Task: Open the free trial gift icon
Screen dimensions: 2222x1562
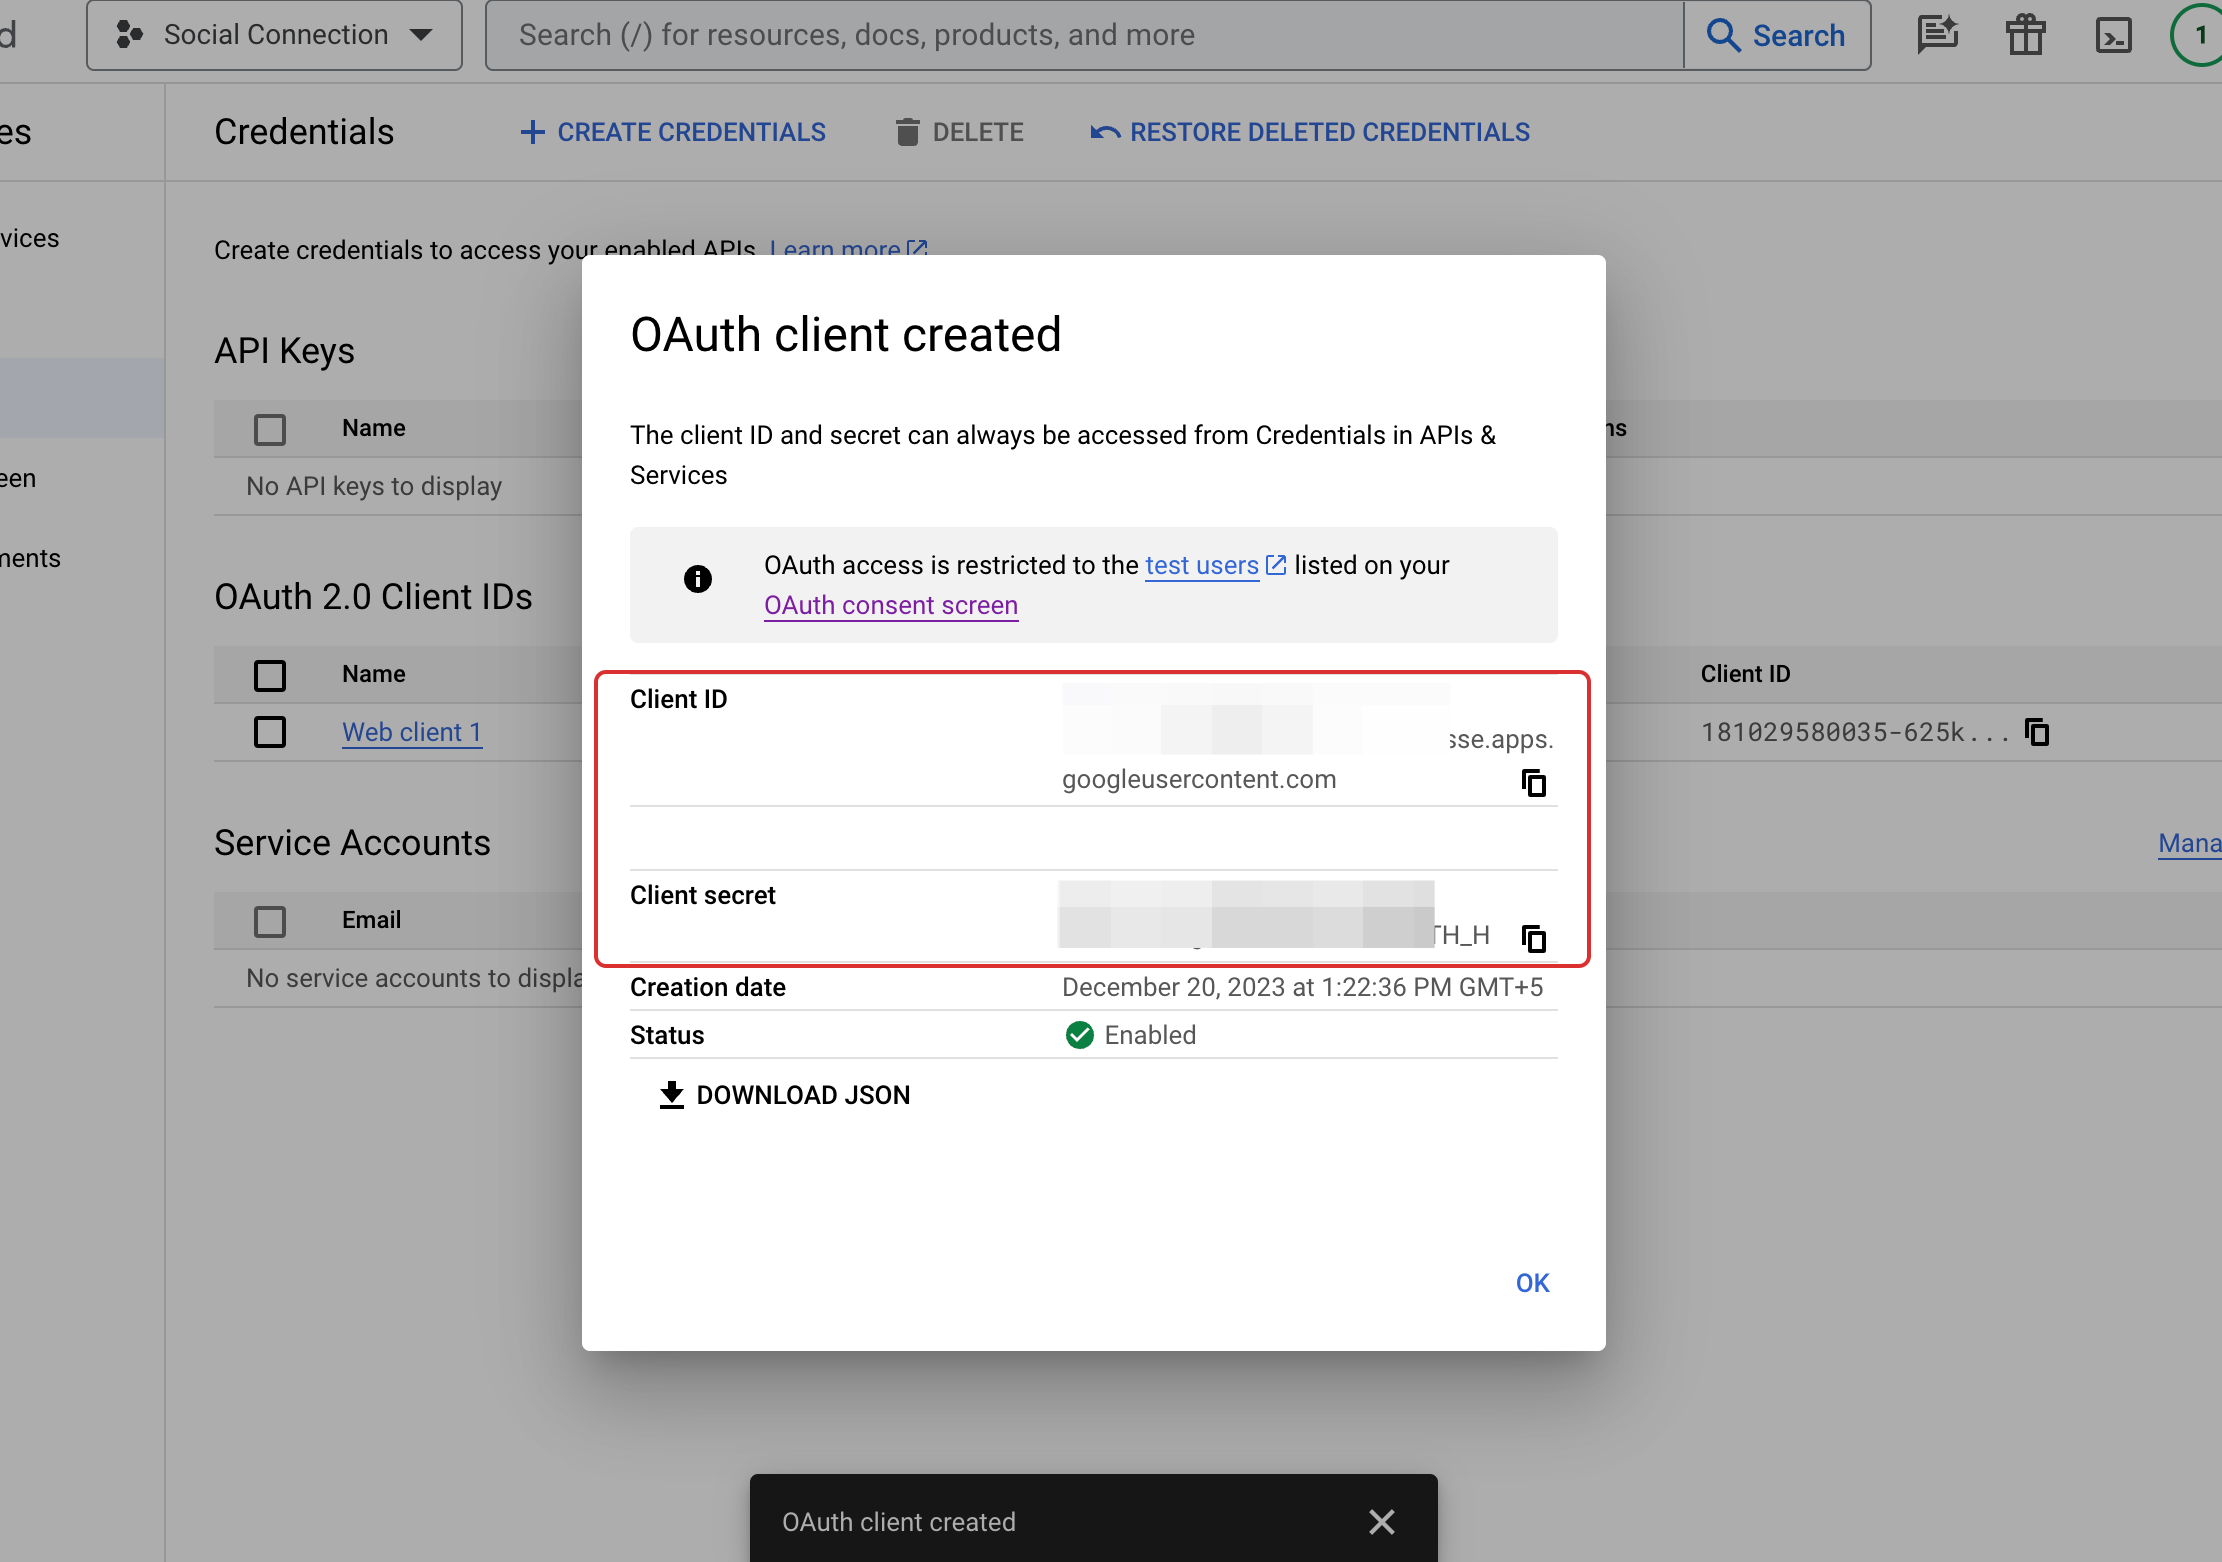Action: pyautogui.click(x=2025, y=35)
